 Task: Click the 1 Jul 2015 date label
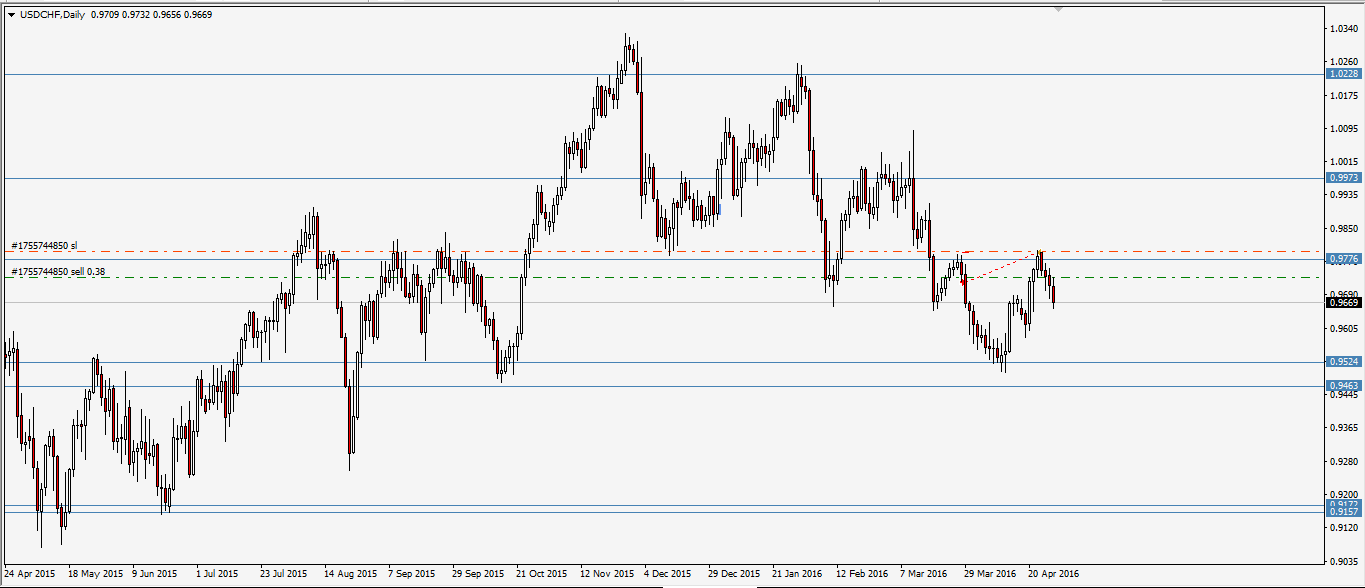pos(217,574)
